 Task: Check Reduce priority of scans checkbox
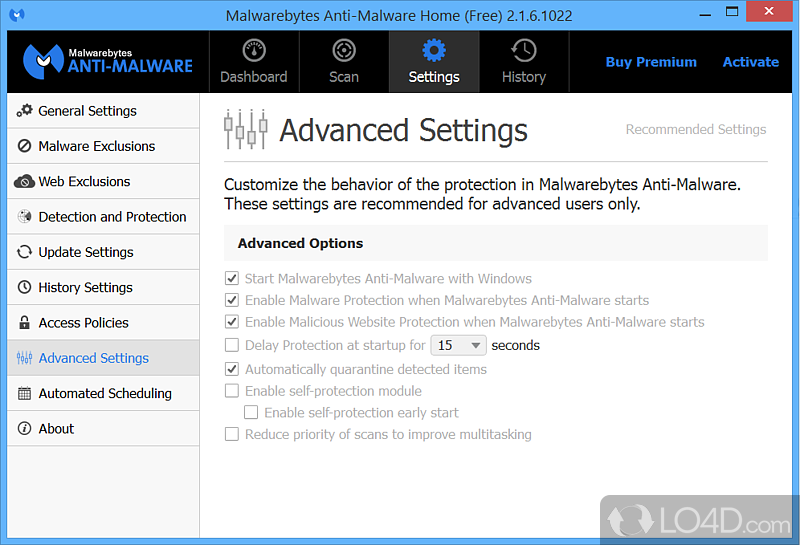coord(232,434)
